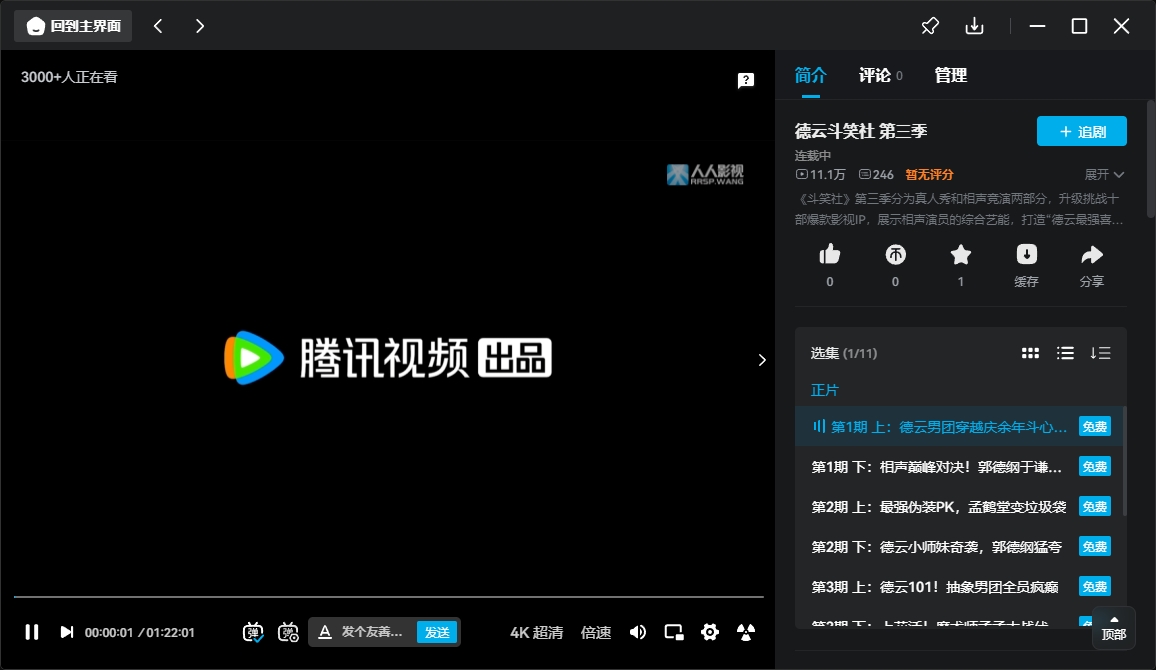The height and width of the screenshot is (670, 1156).
Task: Seek on the video progress bar
Action: point(389,596)
